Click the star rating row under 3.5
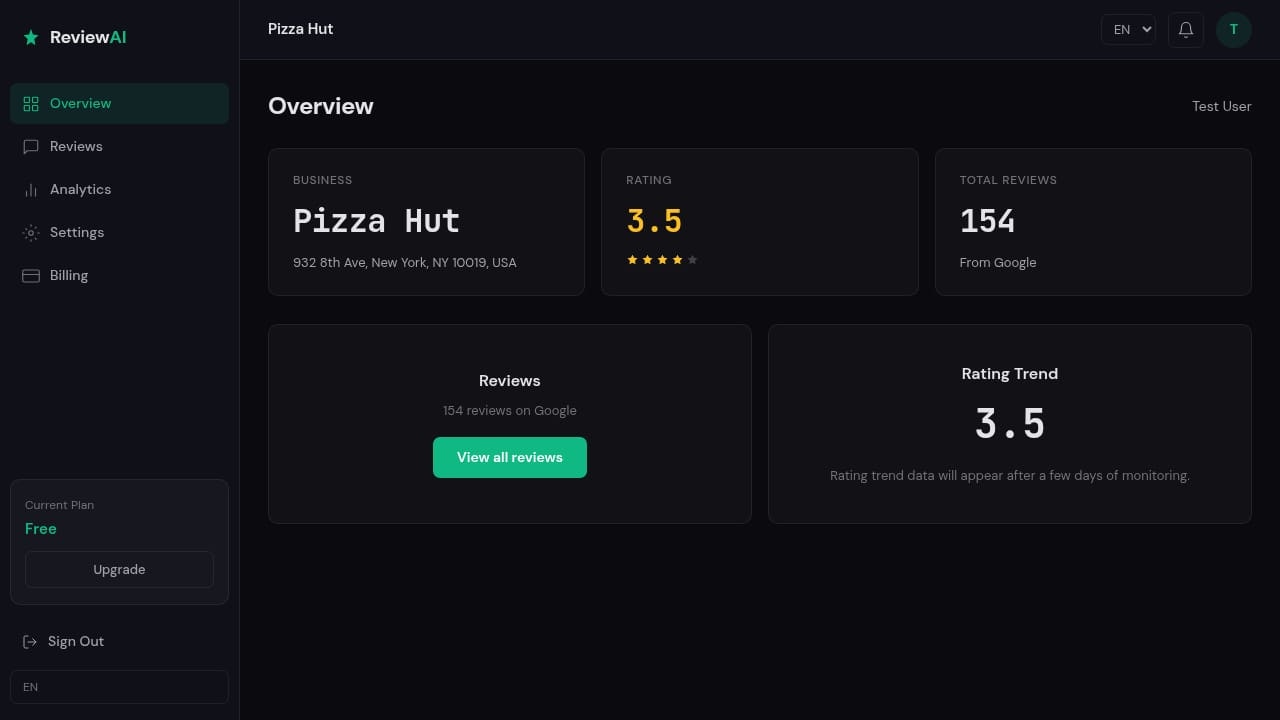 [x=662, y=260]
